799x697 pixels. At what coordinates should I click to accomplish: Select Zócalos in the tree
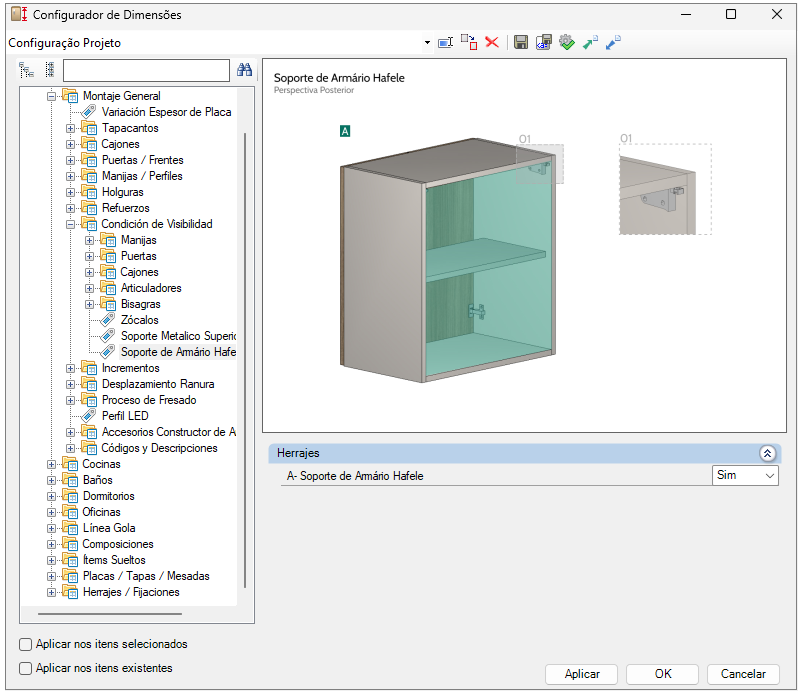140,320
